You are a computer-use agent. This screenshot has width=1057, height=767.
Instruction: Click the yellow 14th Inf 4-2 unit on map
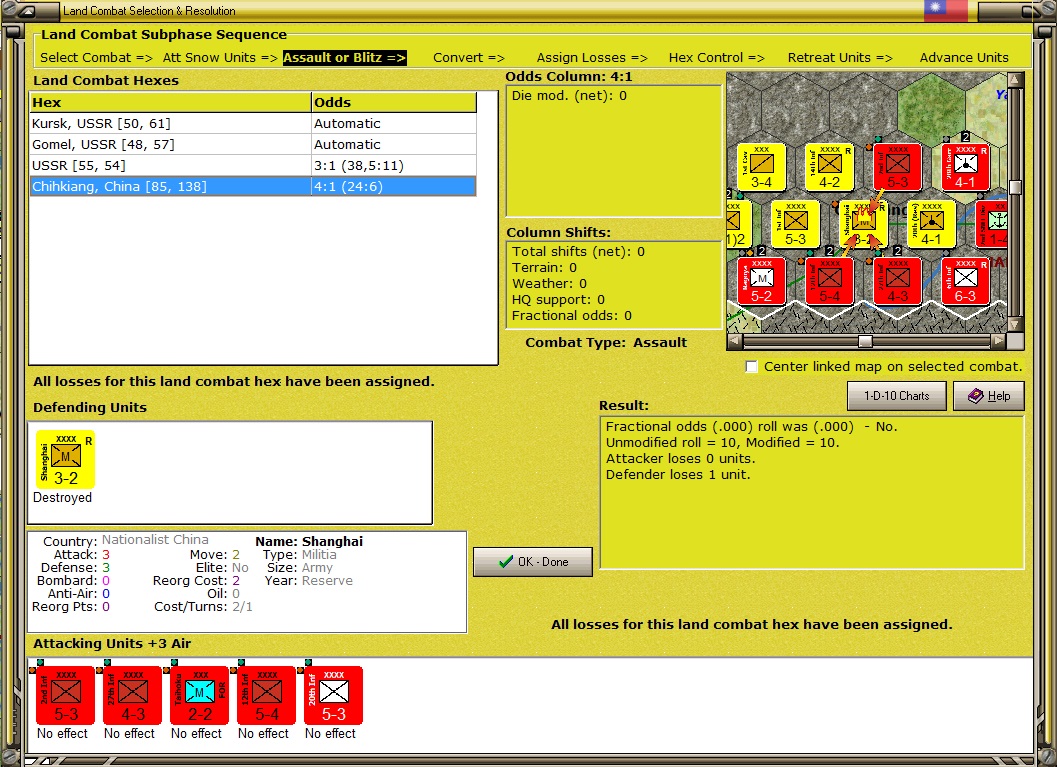click(829, 166)
